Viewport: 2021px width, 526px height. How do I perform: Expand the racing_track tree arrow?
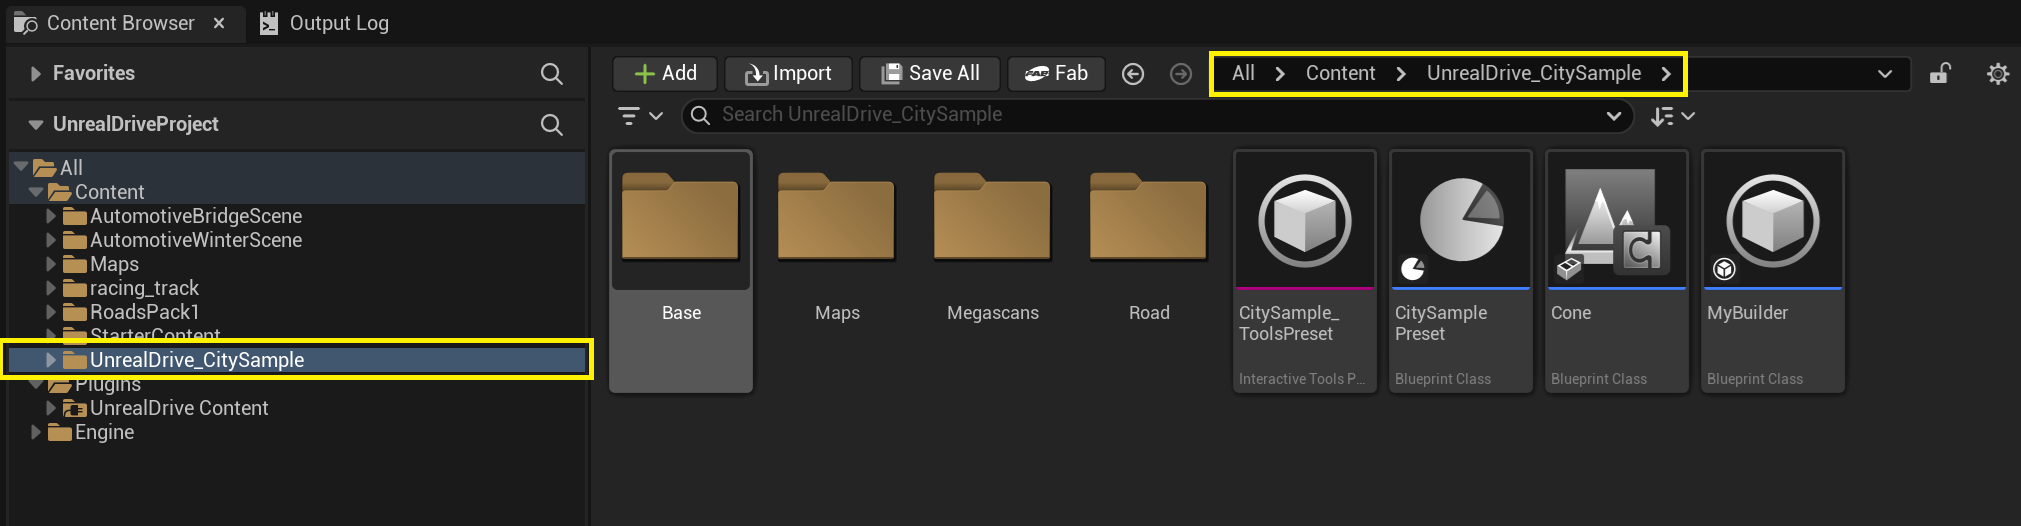click(x=51, y=288)
